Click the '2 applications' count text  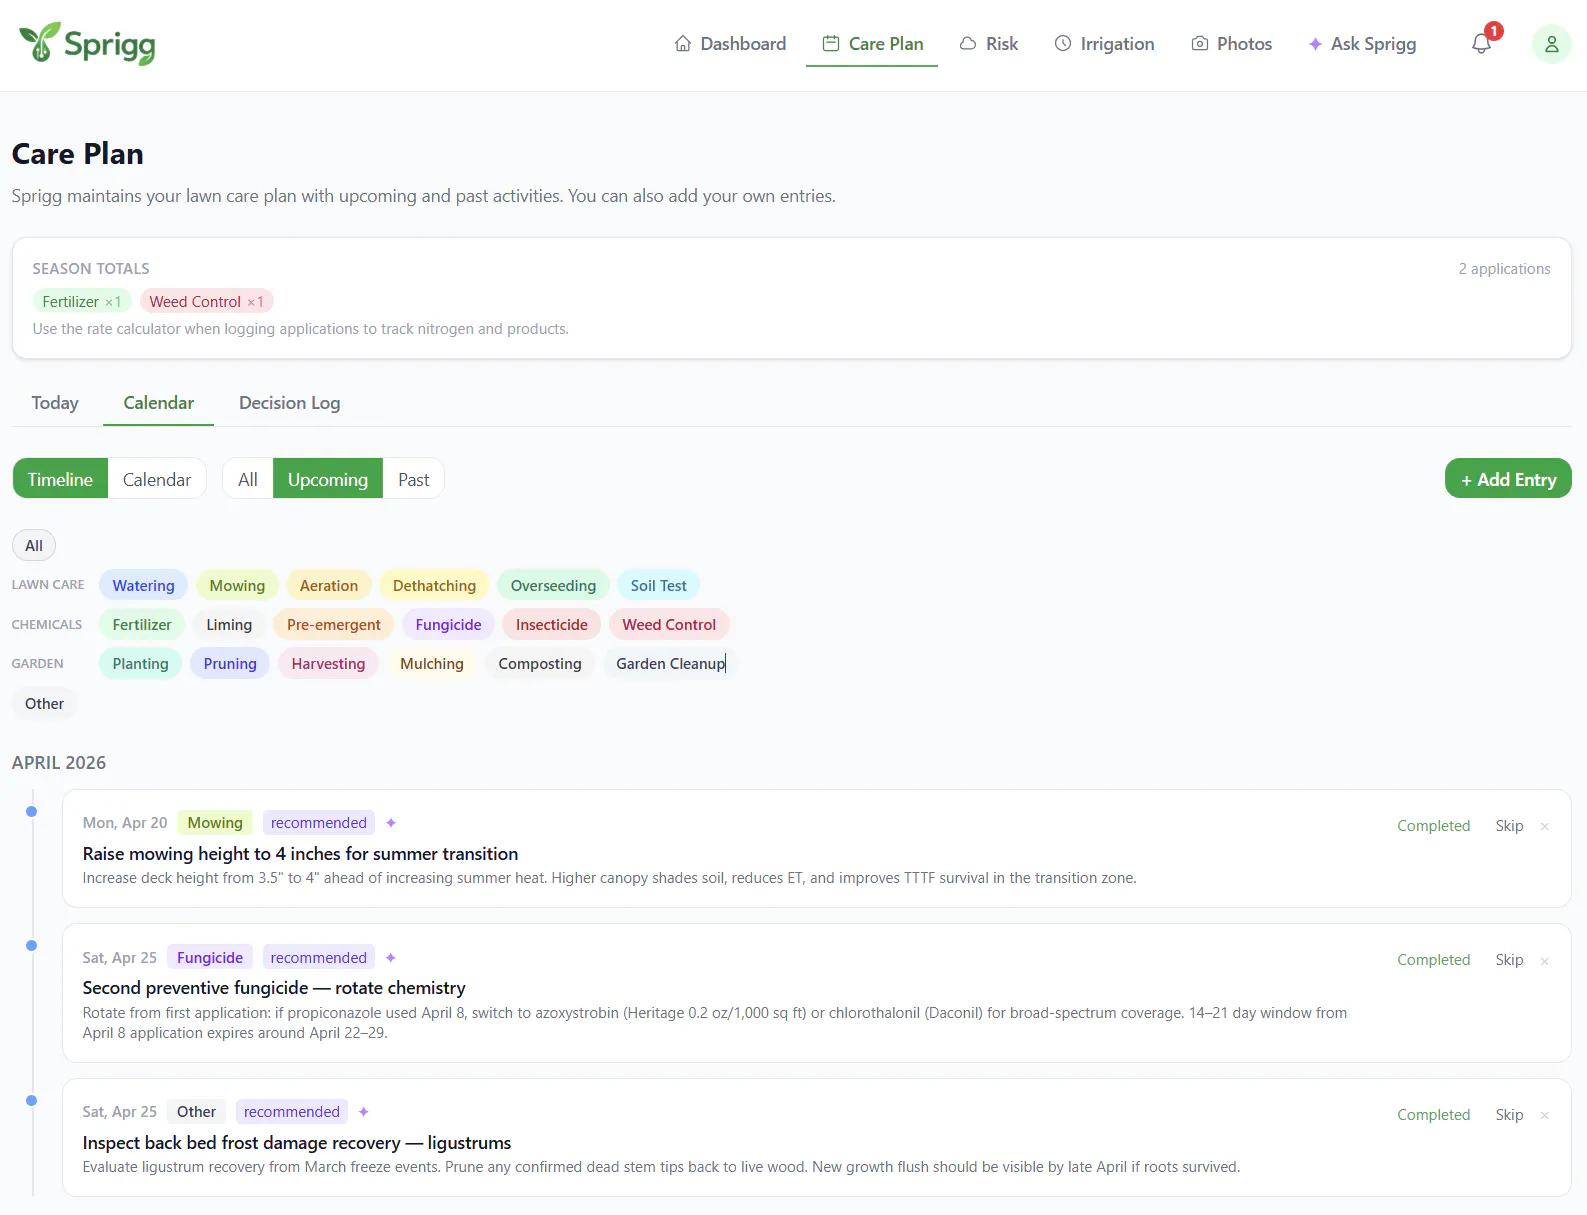pyautogui.click(x=1504, y=269)
